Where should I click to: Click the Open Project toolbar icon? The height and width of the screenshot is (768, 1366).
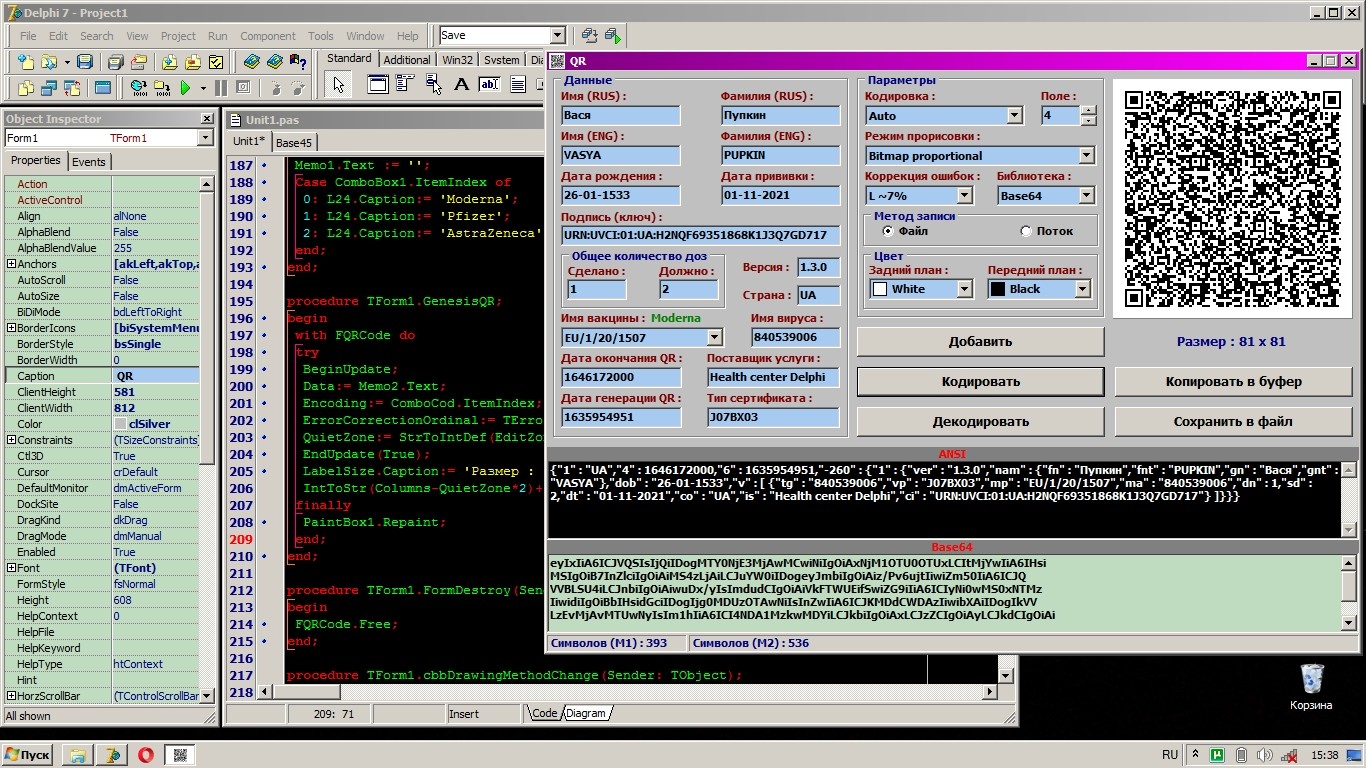[x=140, y=62]
